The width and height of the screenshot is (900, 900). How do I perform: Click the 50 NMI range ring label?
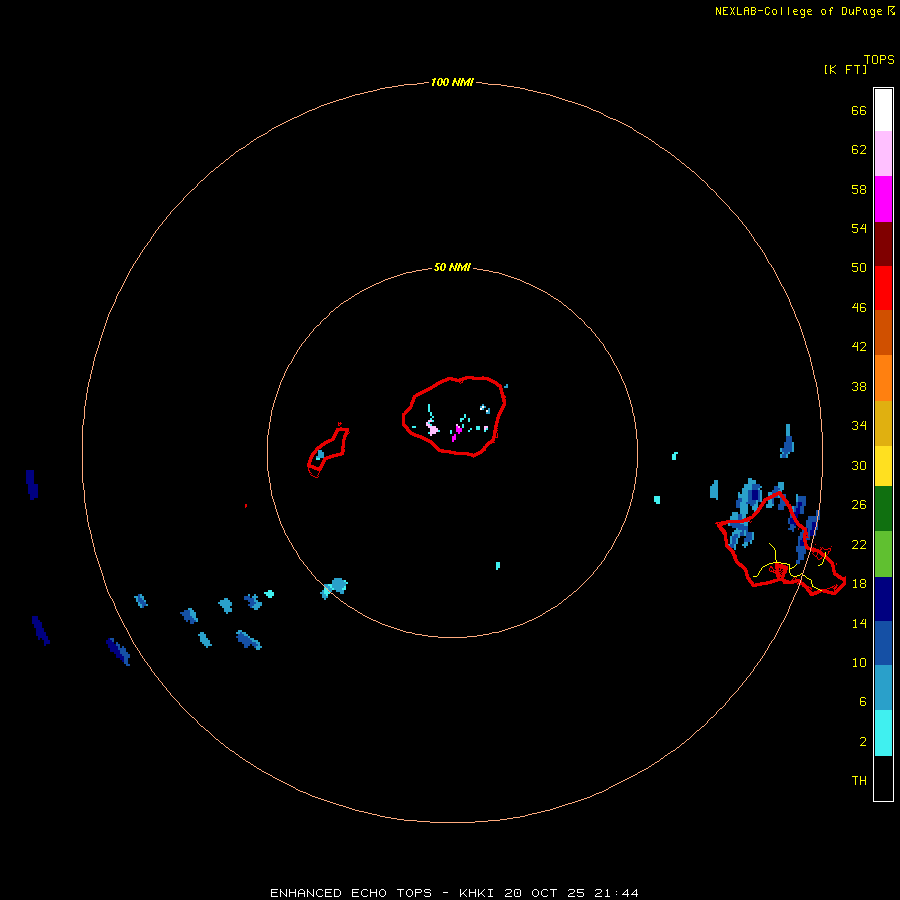point(452,267)
